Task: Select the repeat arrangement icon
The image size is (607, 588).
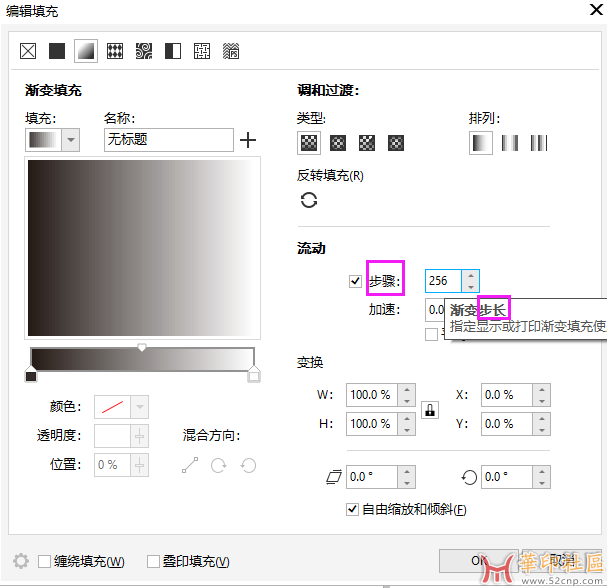Action: pyautogui.click(x=539, y=143)
